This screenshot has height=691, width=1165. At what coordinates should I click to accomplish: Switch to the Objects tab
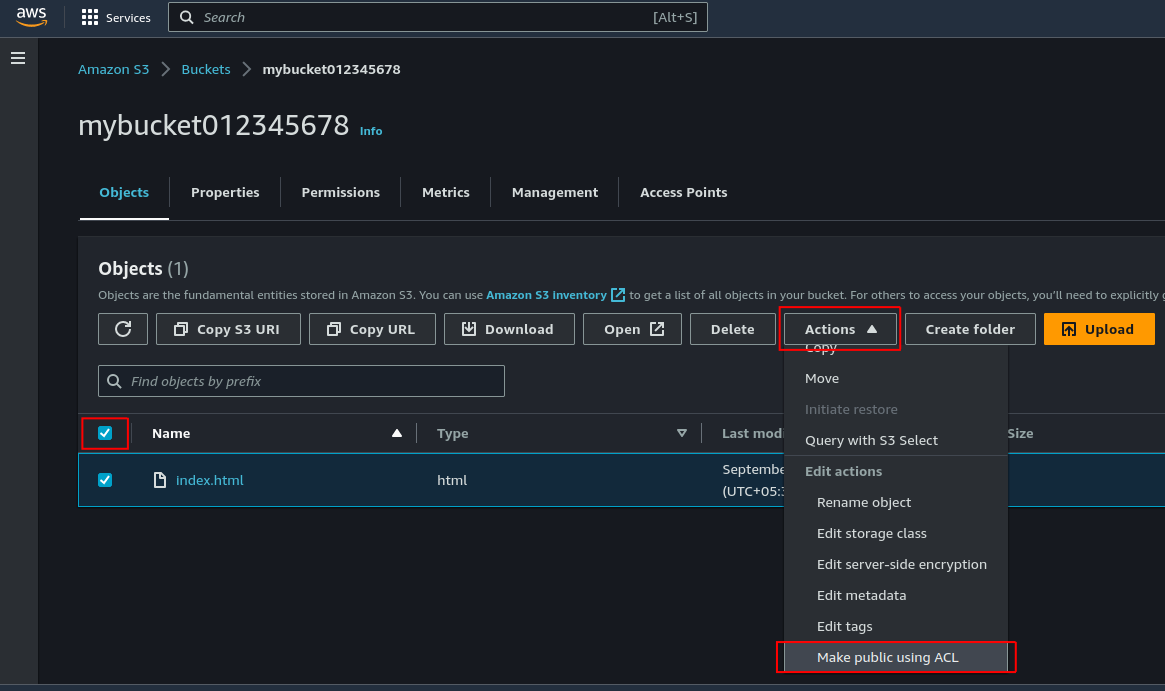(124, 192)
